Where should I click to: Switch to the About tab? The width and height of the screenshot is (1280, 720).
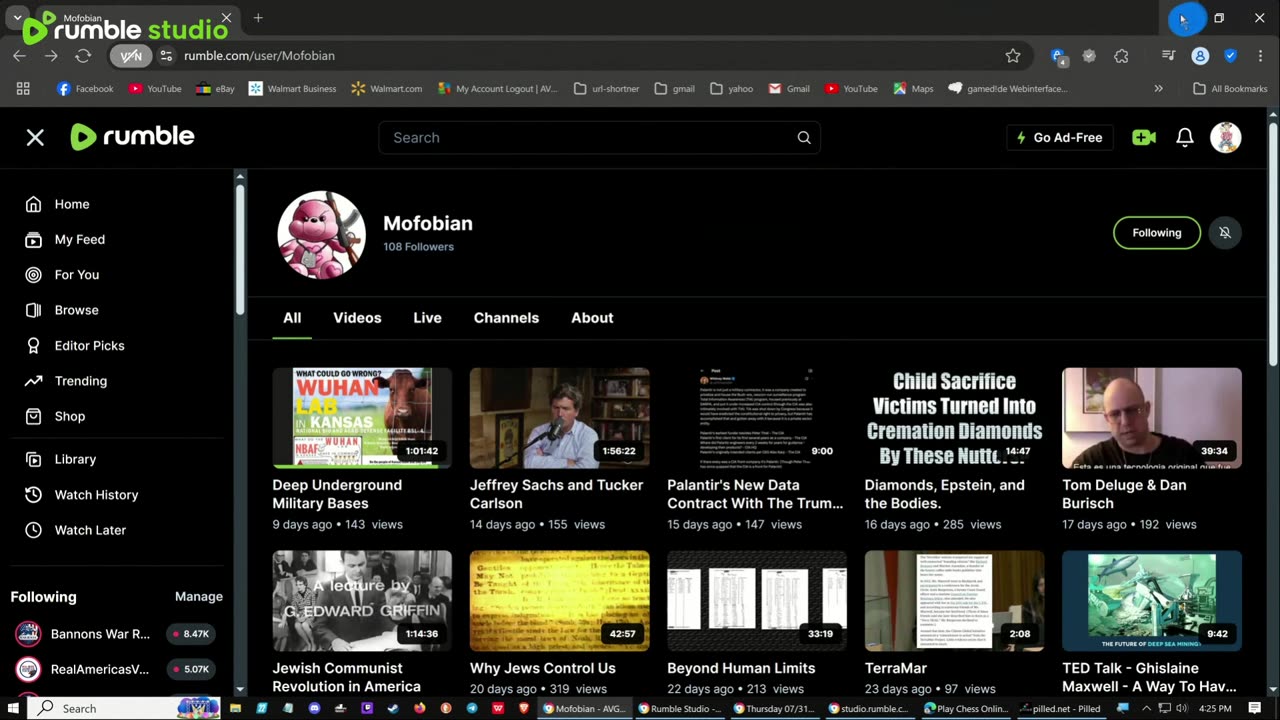point(592,318)
